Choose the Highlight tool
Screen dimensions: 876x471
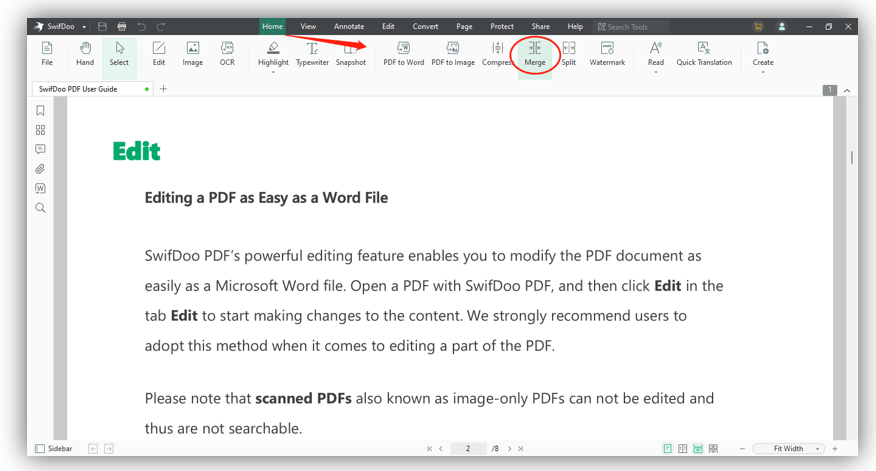[x=273, y=53]
